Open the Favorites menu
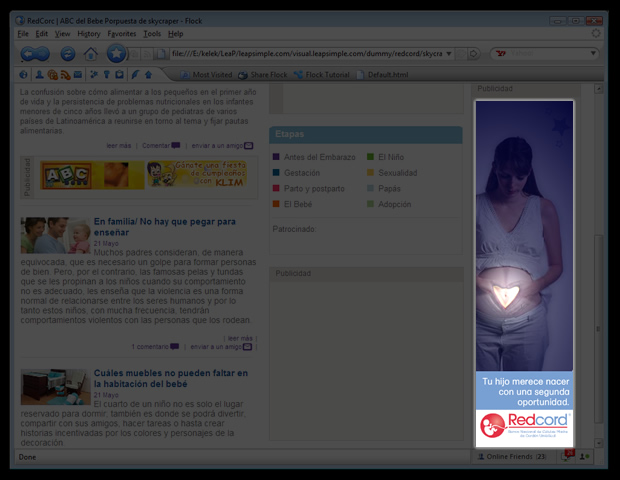The height and width of the screenshot is (480, 620). coord(122,34)
